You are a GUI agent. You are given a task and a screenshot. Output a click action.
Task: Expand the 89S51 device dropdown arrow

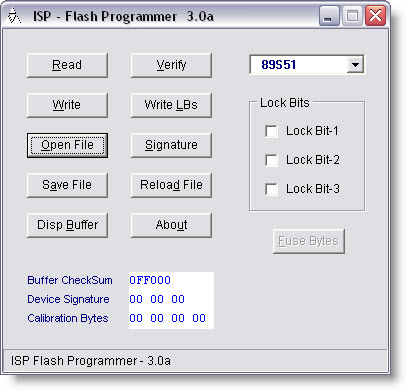(x=355, y=65)
